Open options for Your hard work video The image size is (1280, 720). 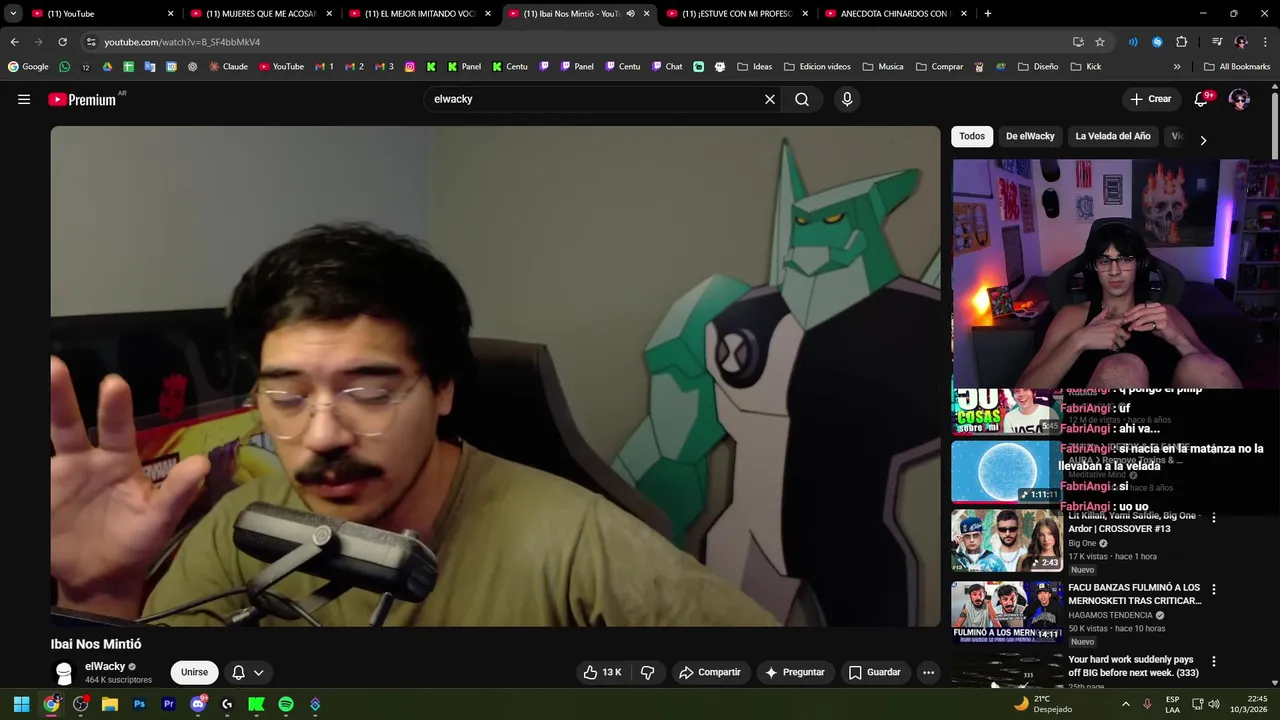[1214, 662]
